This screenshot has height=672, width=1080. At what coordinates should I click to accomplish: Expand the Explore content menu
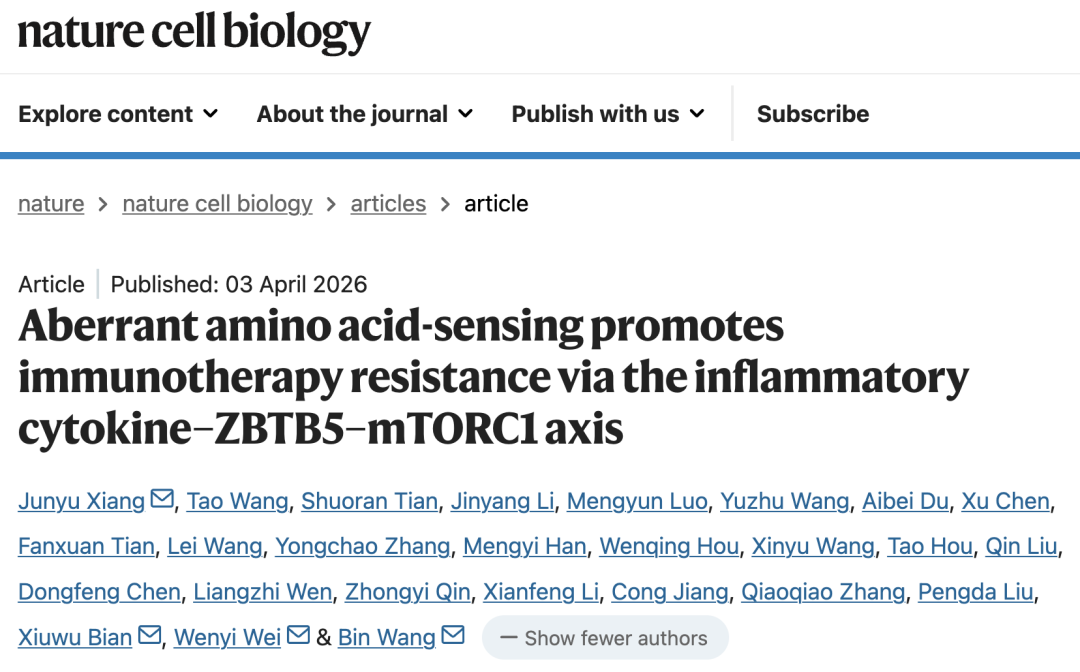pos(118,114)
